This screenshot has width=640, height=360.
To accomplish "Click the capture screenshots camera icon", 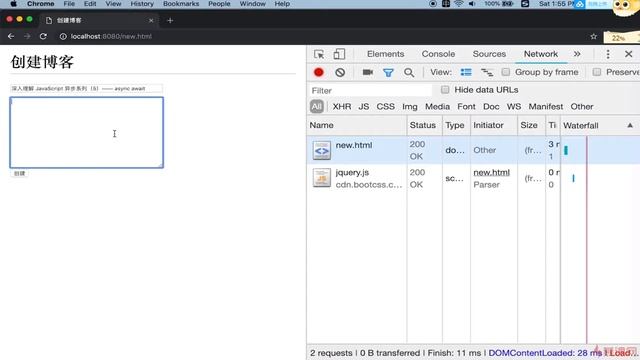I will [x=368, y=72].
